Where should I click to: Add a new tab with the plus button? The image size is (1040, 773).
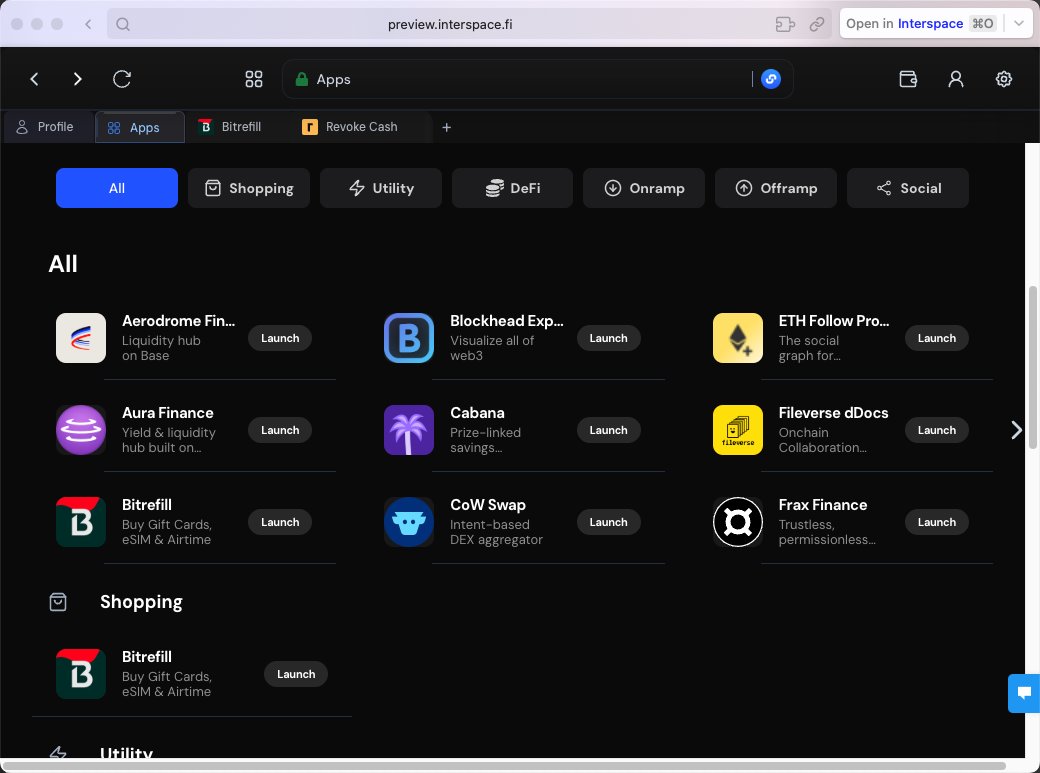coord(446,127)
